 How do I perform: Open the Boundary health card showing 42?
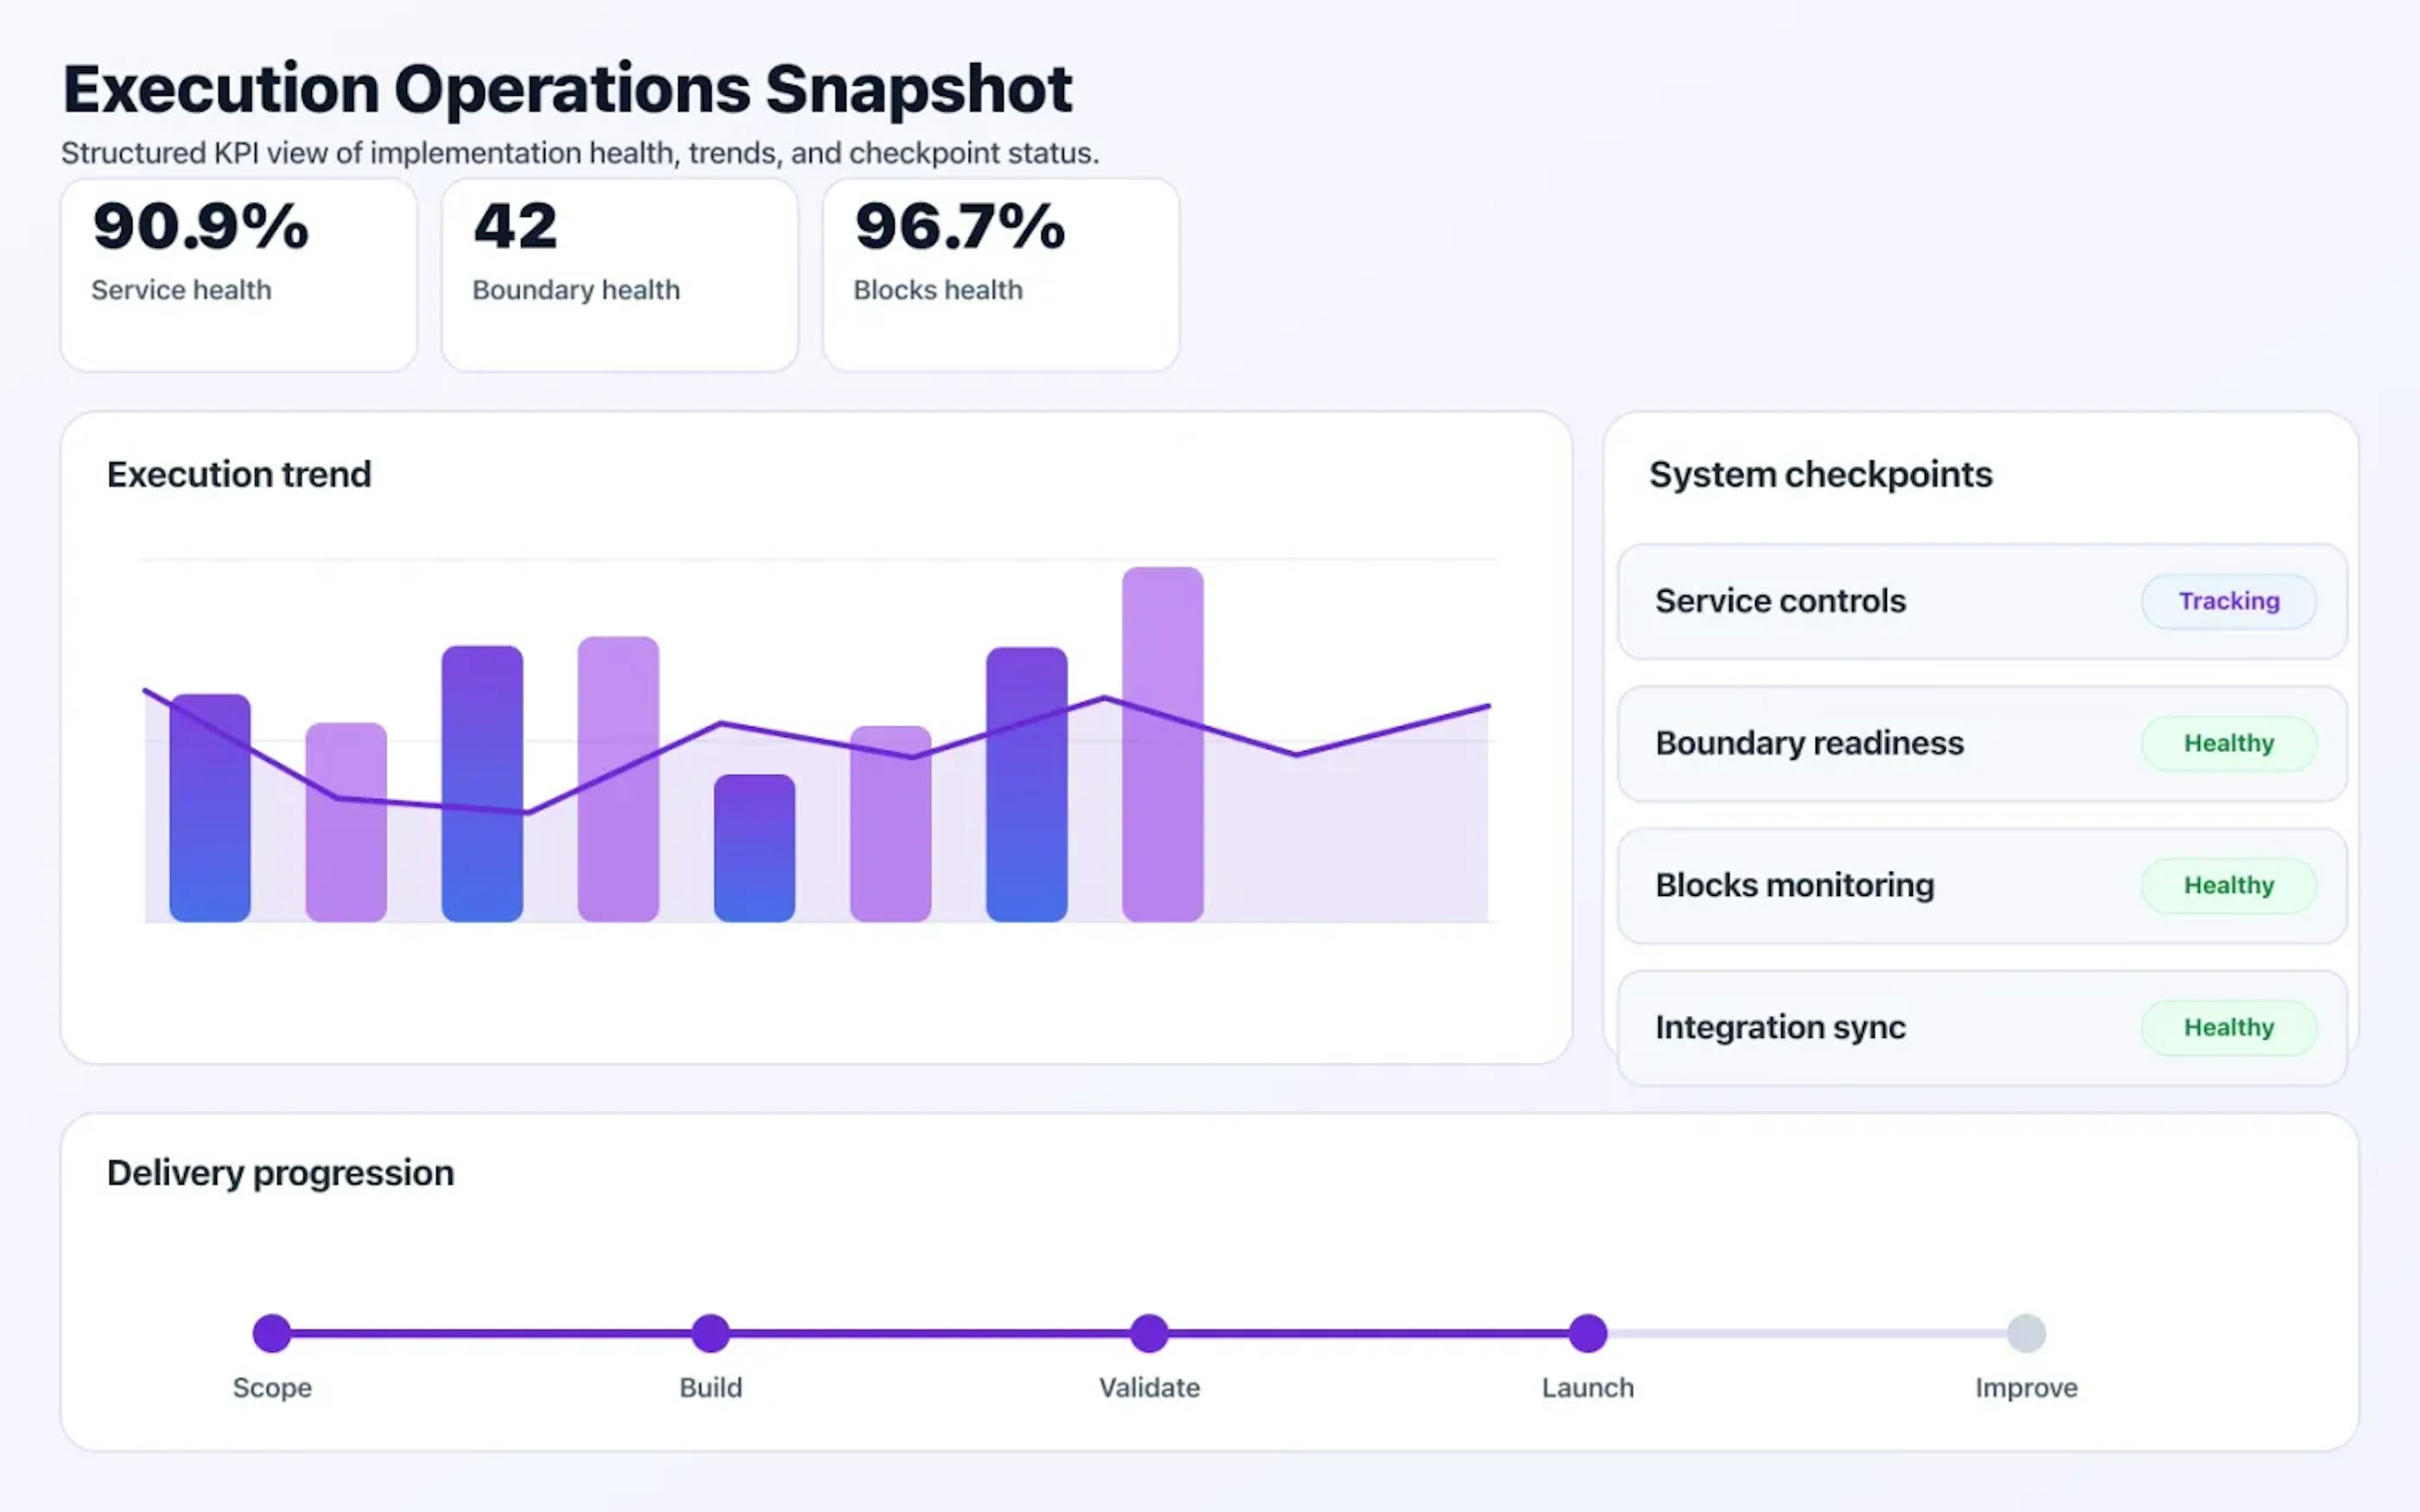pyautogui.click(x=618, y=272)
